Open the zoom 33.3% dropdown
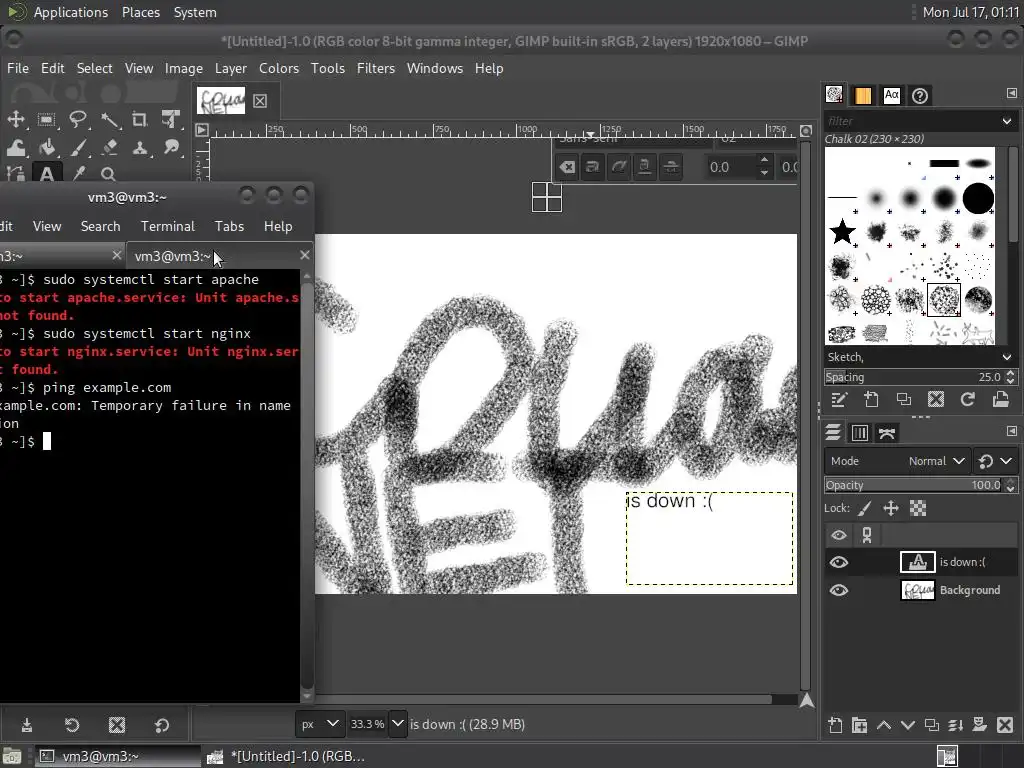This screenshot has height=768, width=1024. tap(398, 724)
